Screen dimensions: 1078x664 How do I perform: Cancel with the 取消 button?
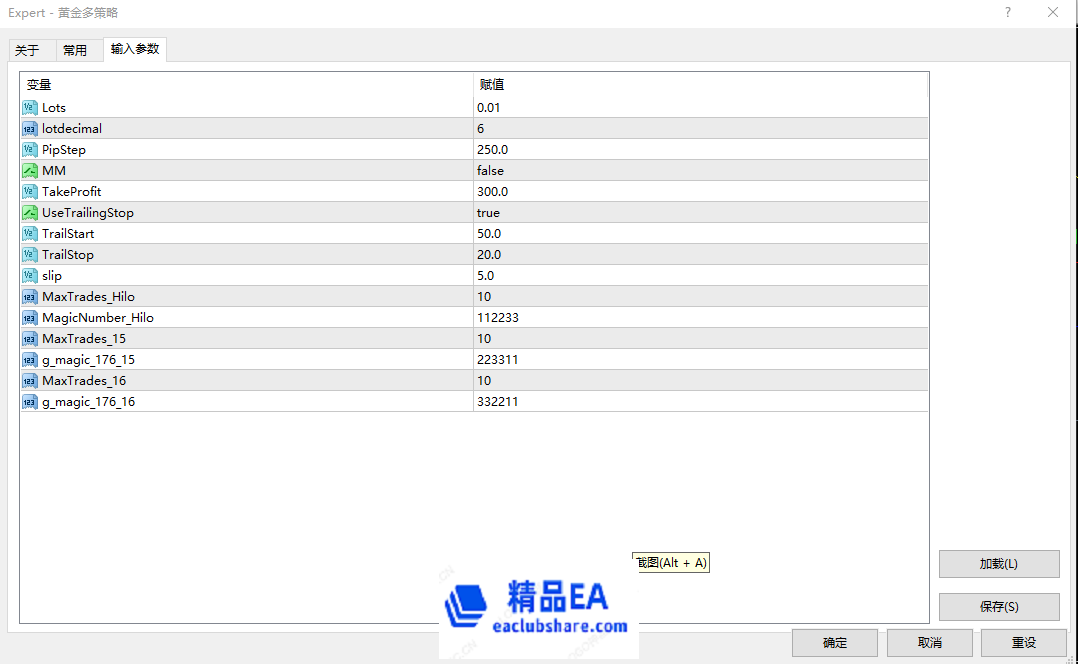coord(930,643)
